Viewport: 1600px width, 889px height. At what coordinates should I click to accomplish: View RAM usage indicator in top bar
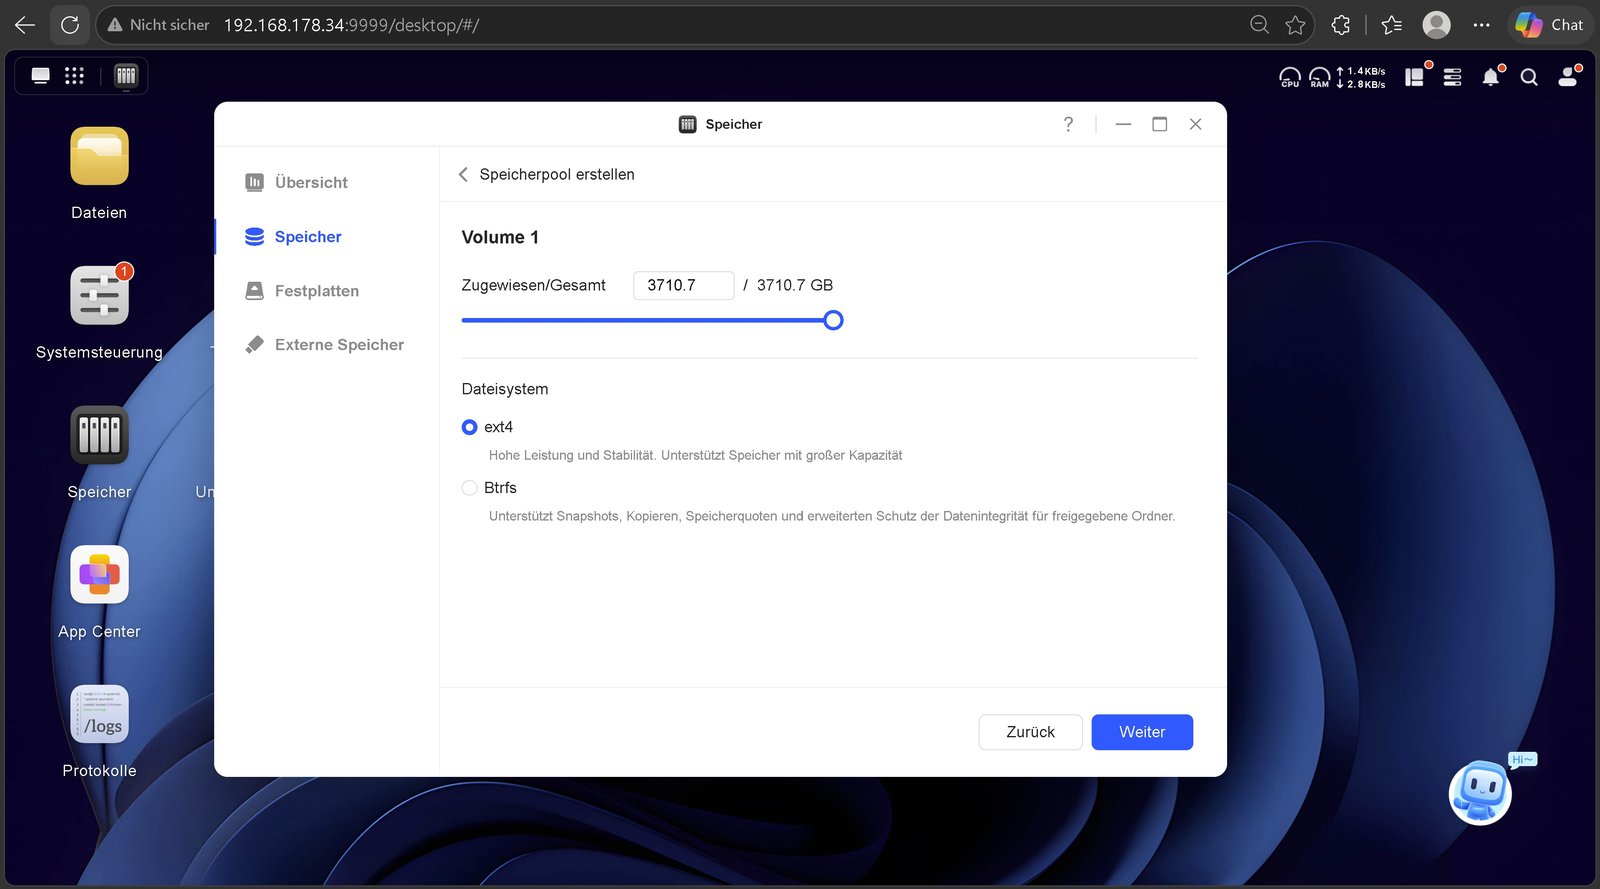click(x=1320, y=77)
